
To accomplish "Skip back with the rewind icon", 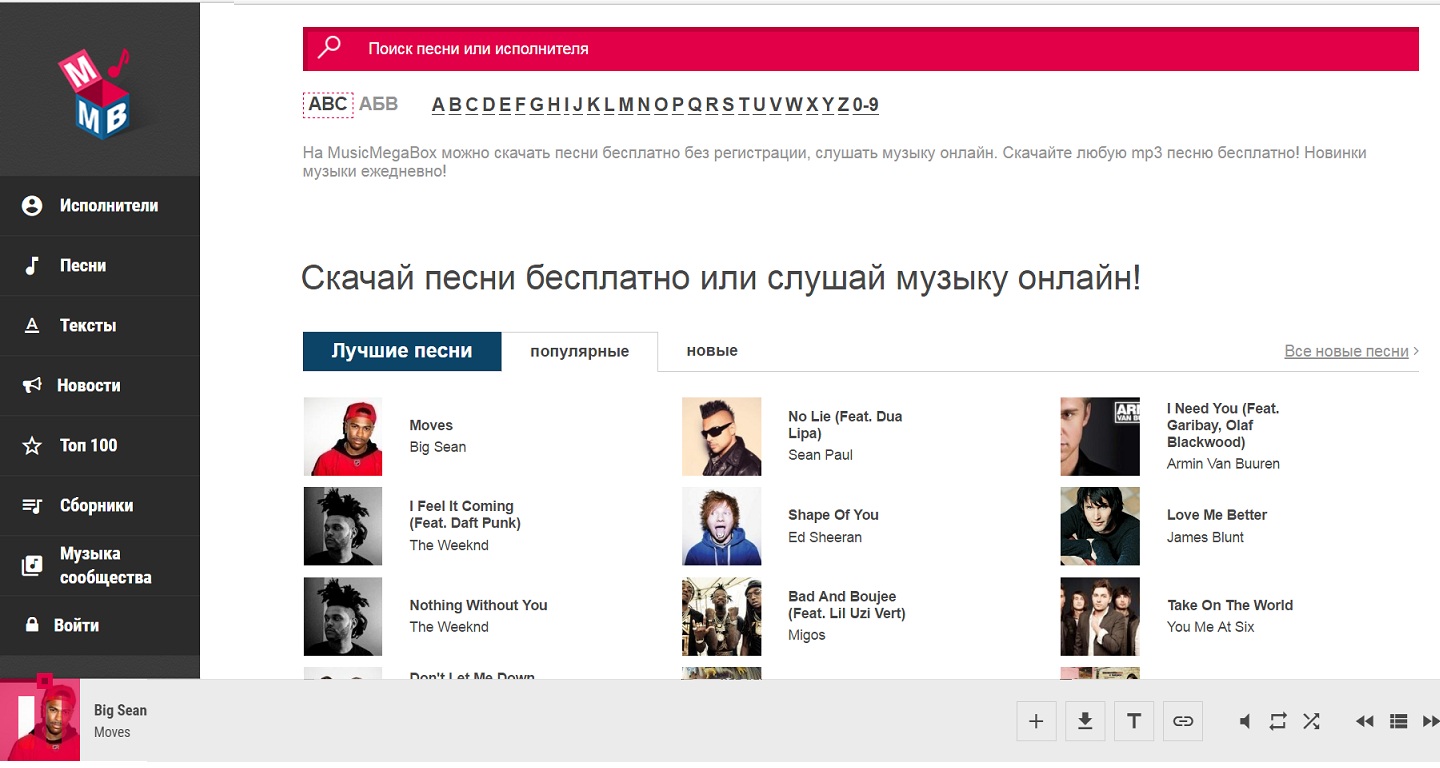I will [x=1364, y=721].
